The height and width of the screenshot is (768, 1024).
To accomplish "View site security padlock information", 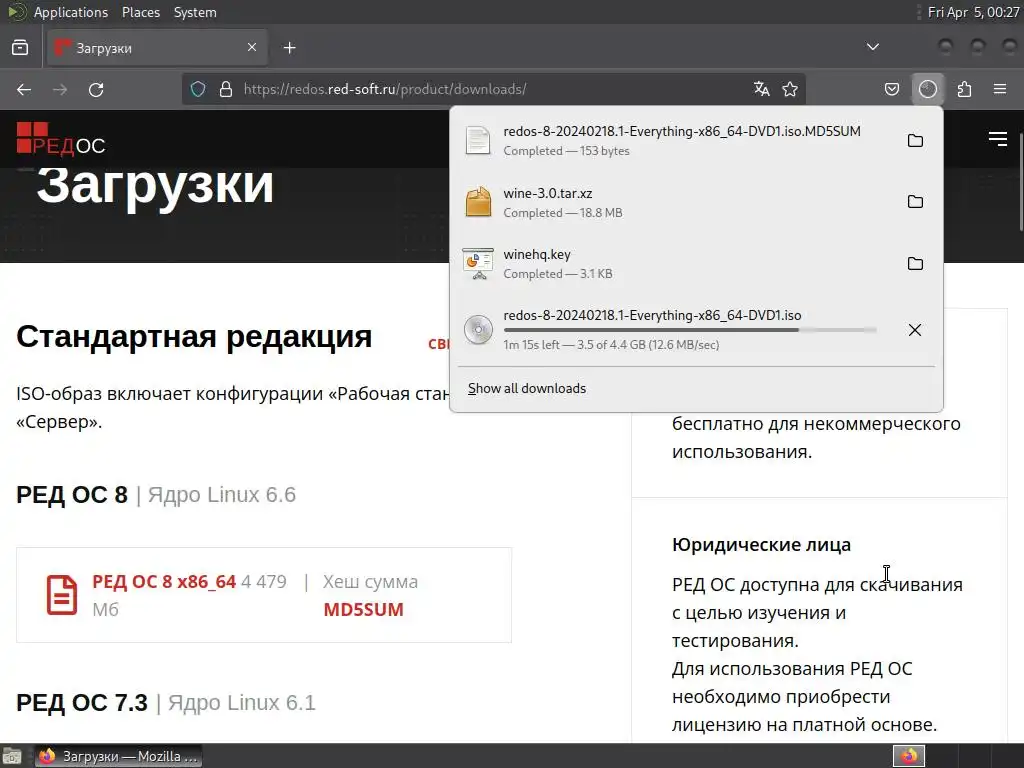I will (x=226, y=89).
